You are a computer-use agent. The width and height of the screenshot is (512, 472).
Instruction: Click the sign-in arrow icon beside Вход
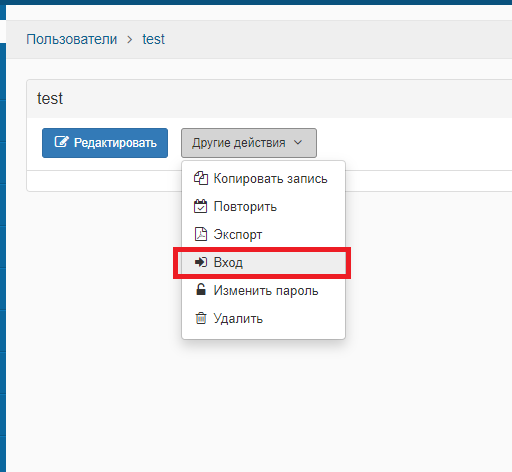(x=201, y=262)
